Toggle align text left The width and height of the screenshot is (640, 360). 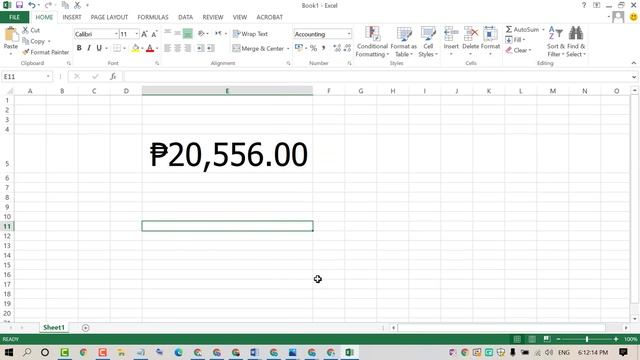tap(167, 48)
